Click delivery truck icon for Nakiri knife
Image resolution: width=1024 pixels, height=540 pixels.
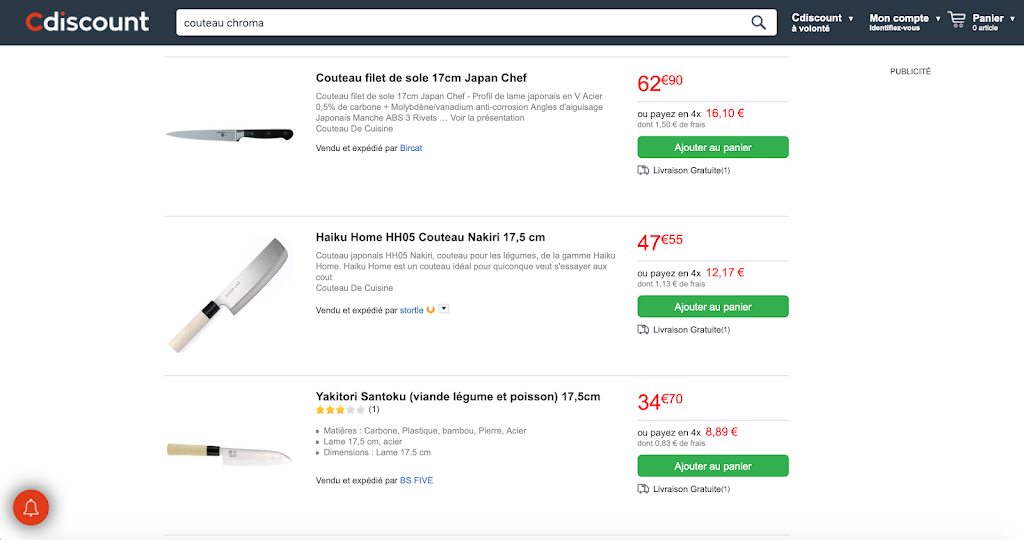pos(643,329)
